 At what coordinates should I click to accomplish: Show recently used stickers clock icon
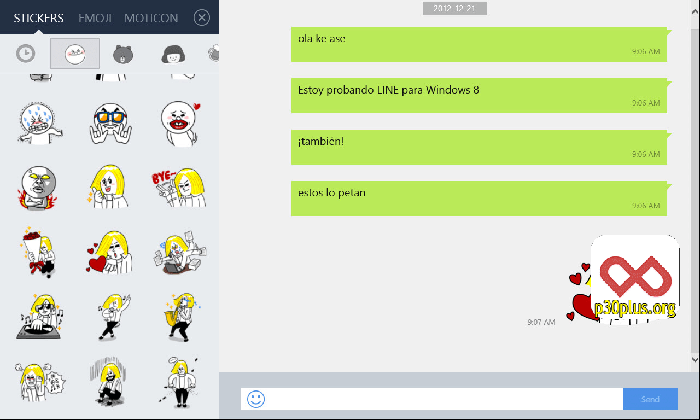[x=25, y=54]
